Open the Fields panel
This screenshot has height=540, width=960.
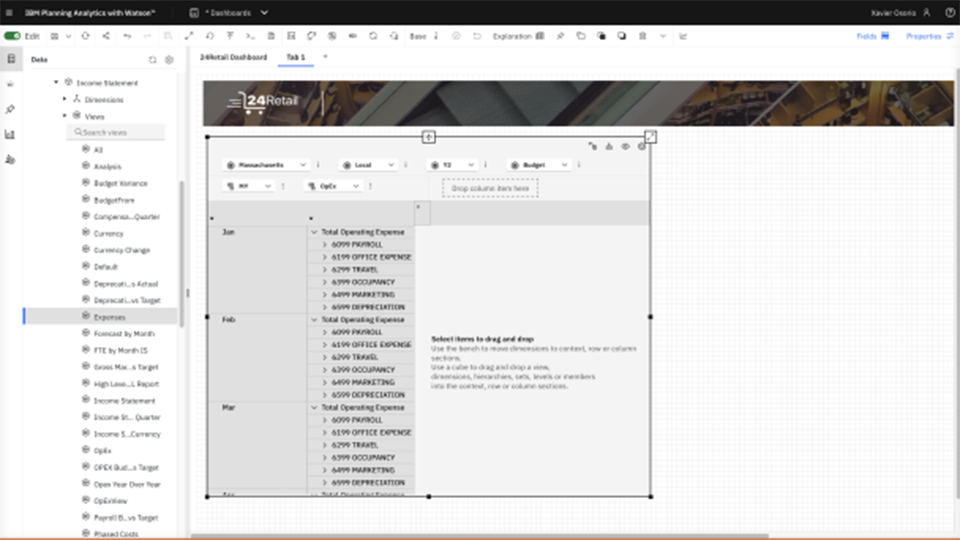pos(872,36)
